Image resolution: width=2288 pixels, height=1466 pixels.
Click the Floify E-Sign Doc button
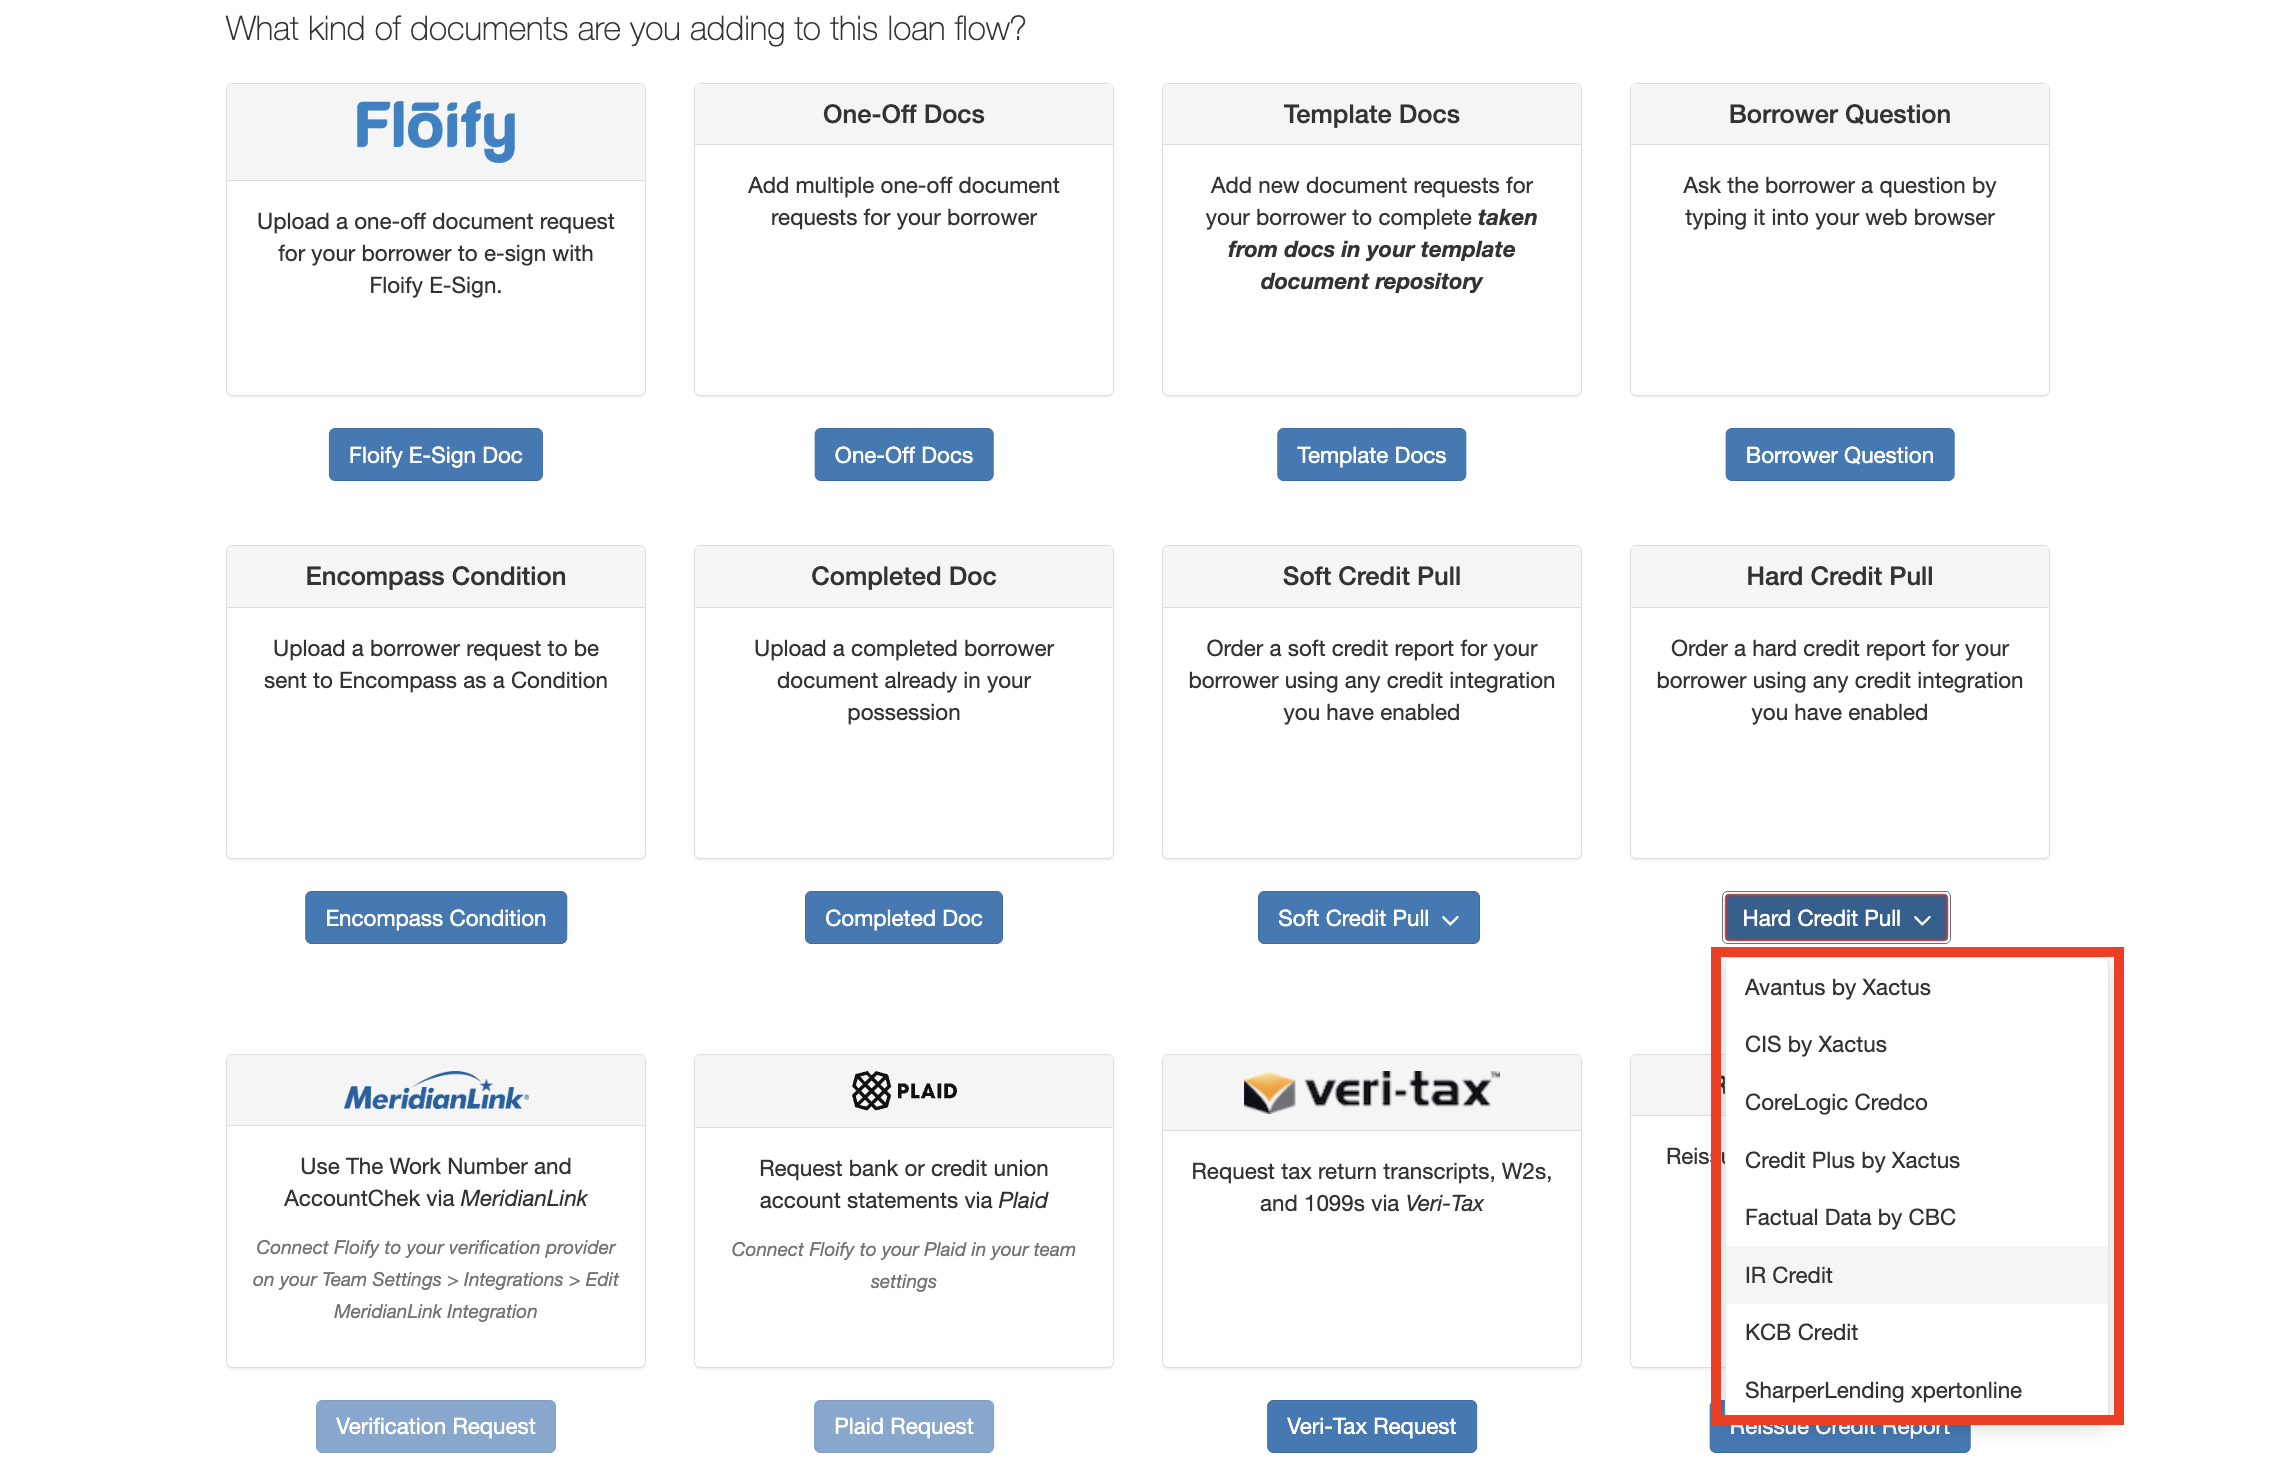click(x=435, y=454)
